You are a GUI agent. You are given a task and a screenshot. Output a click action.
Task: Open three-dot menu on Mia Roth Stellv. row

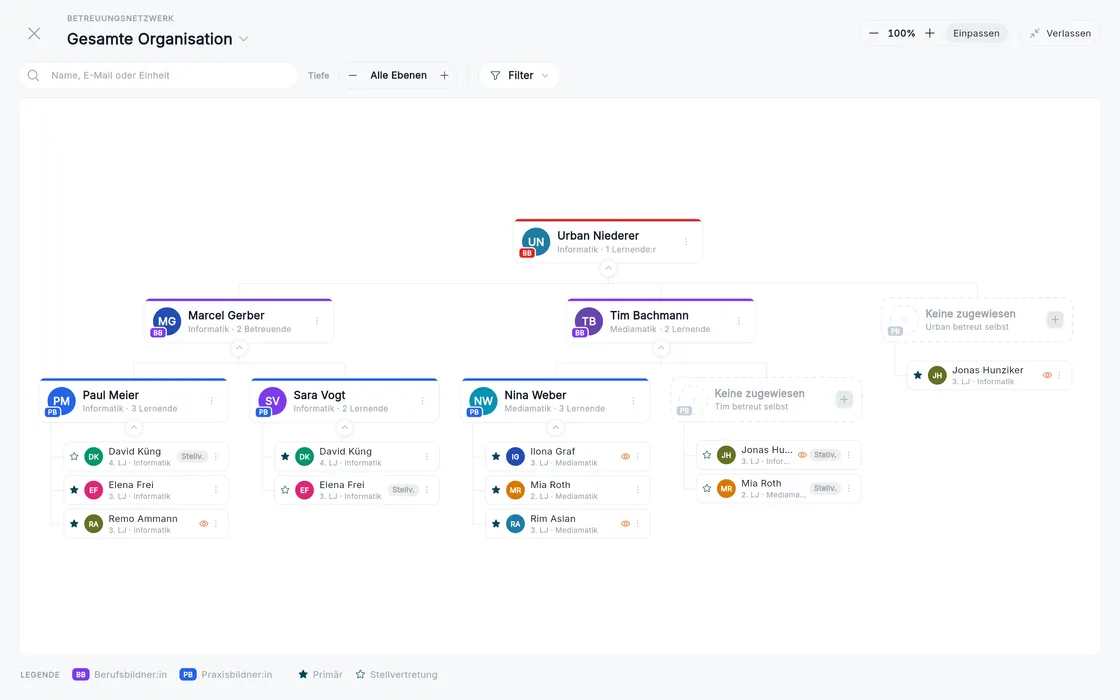[x=849, y=489]
